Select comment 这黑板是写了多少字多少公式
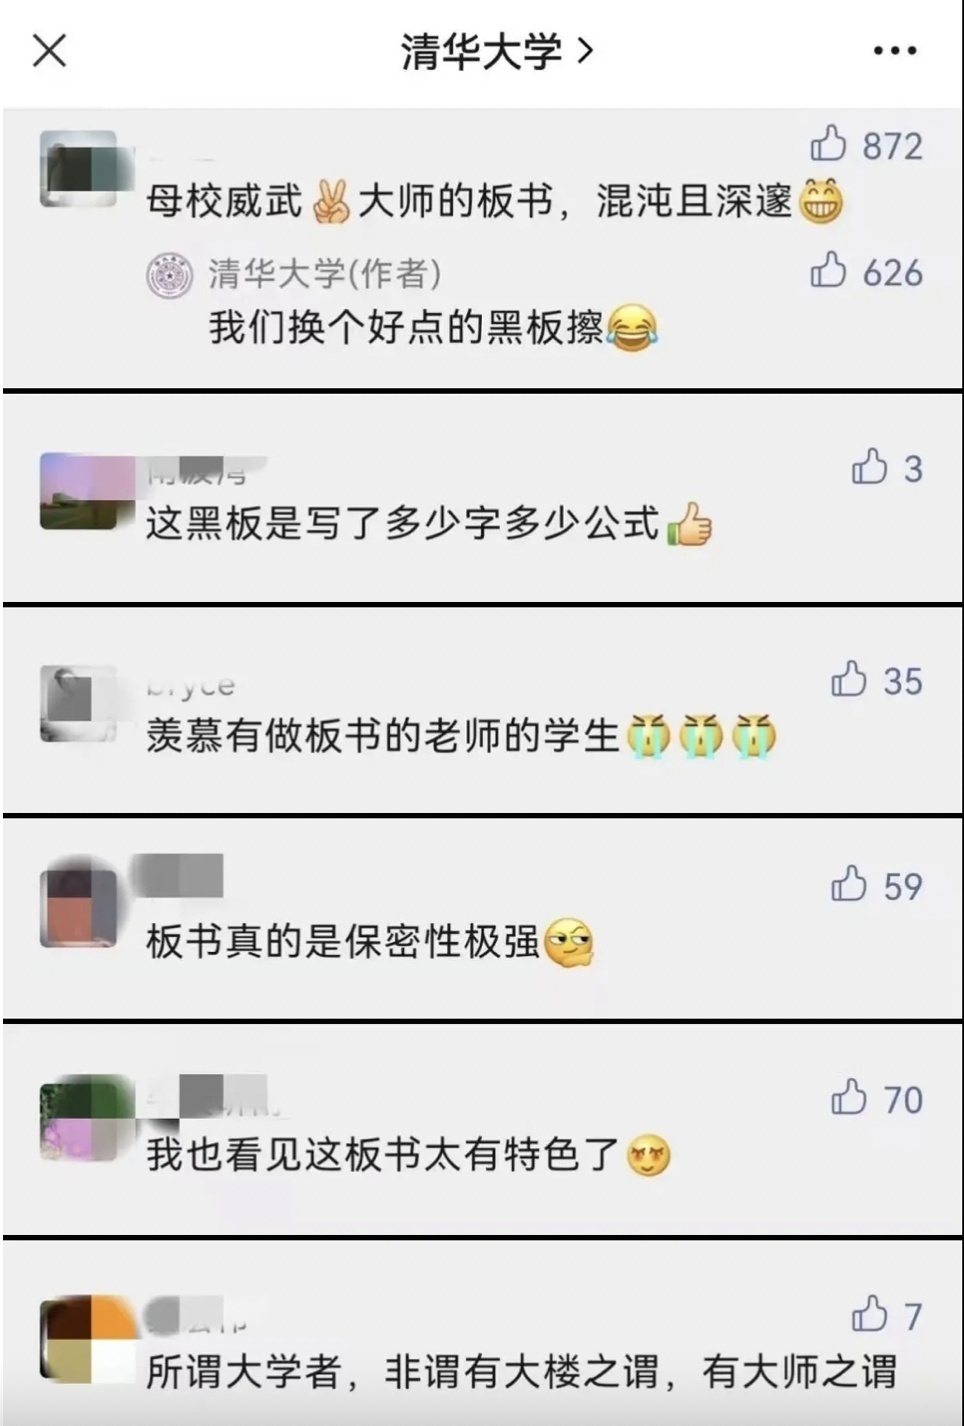The image size is (964, 1426). 428,523
